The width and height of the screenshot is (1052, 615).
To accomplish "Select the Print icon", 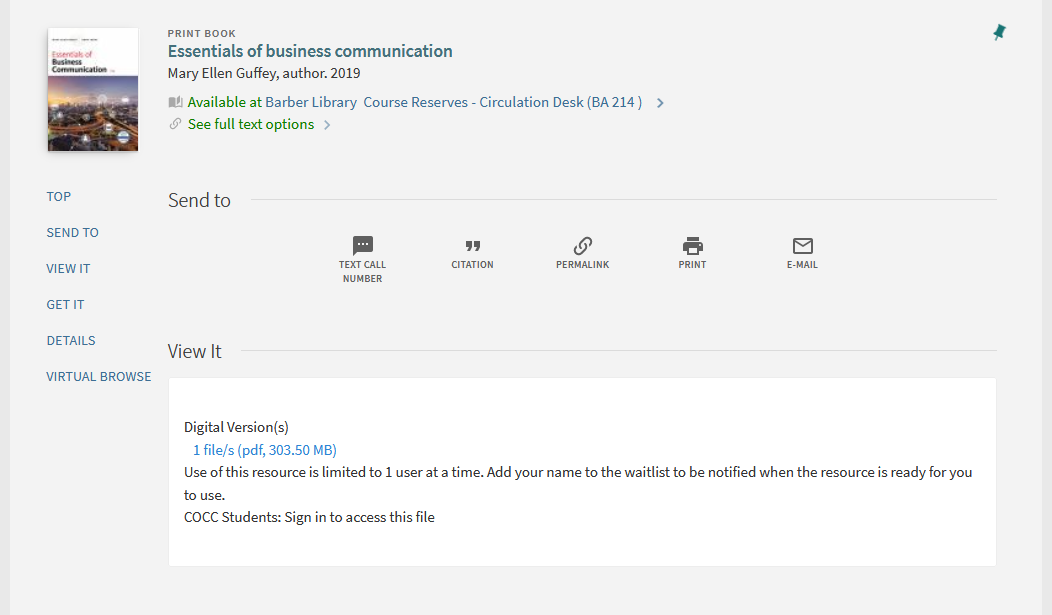I will (x=692, y=246).
